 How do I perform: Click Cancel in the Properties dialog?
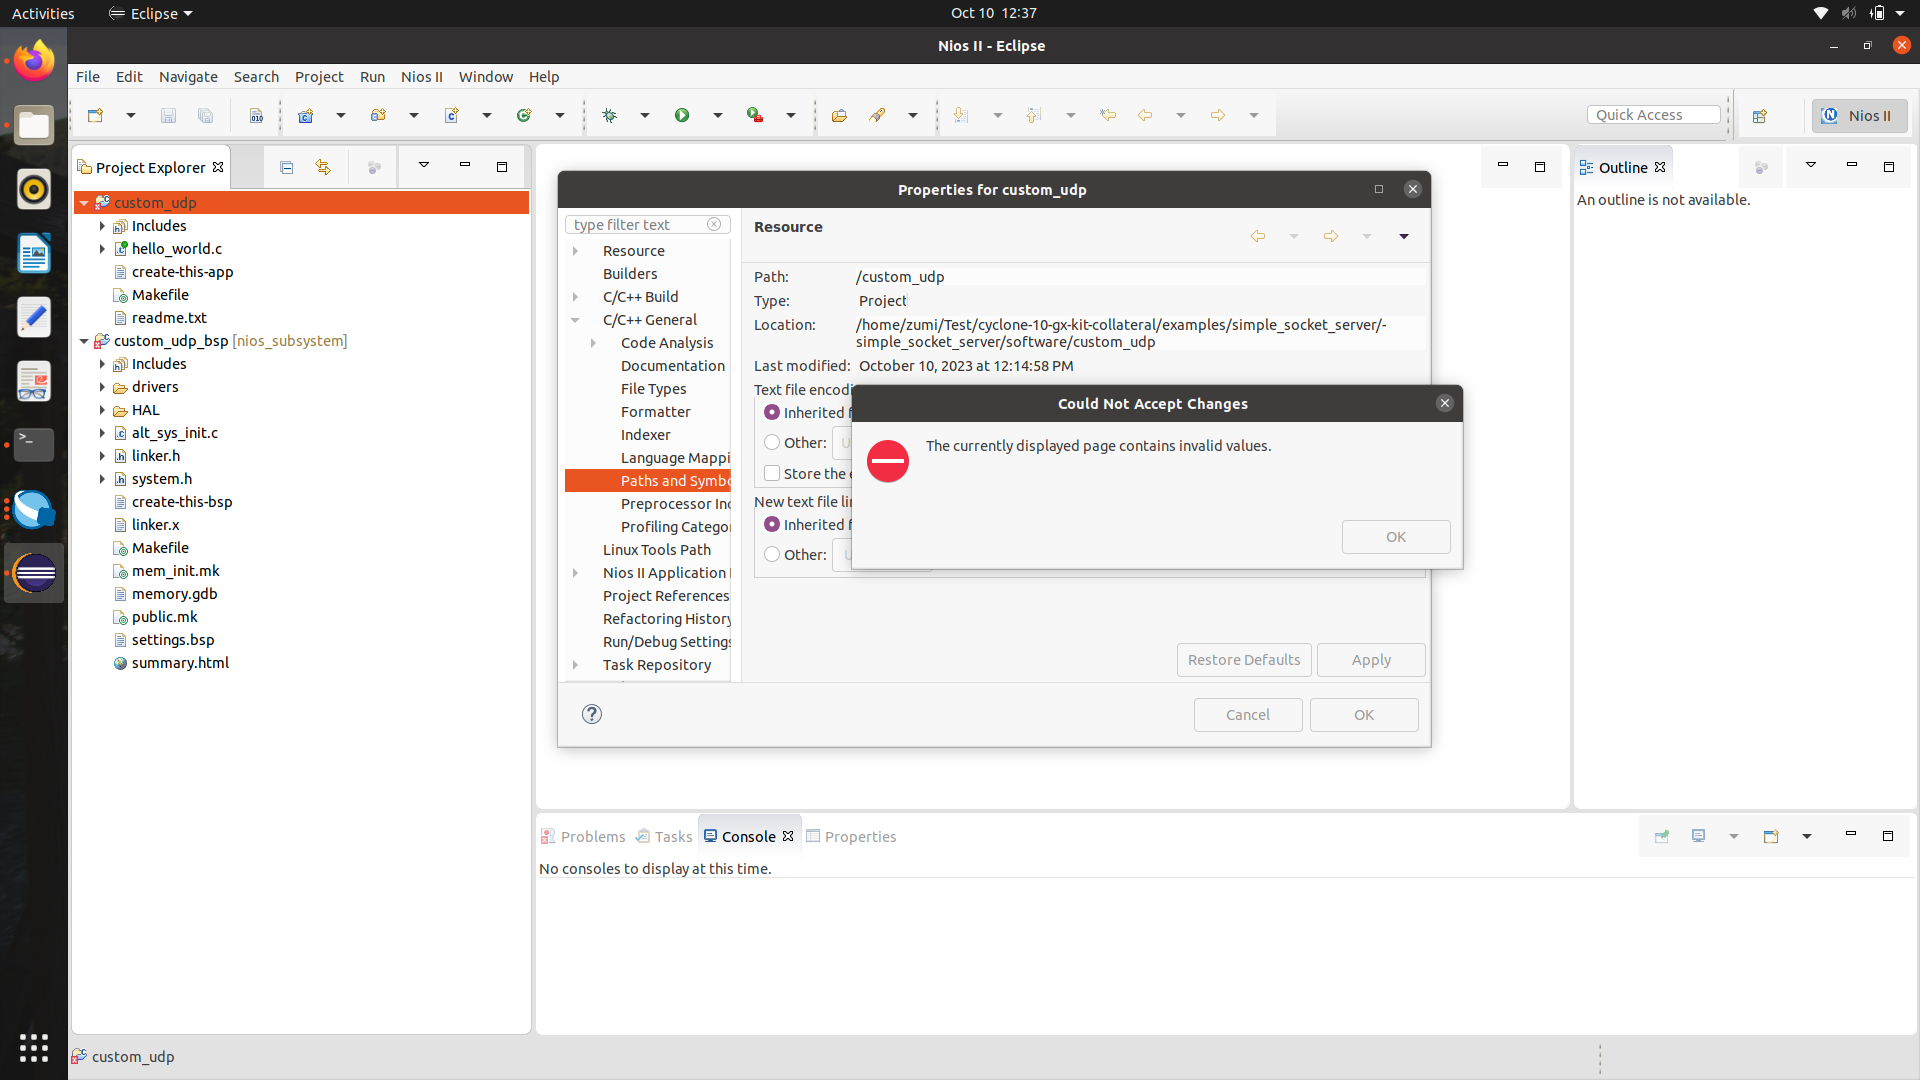(1247, 715)
